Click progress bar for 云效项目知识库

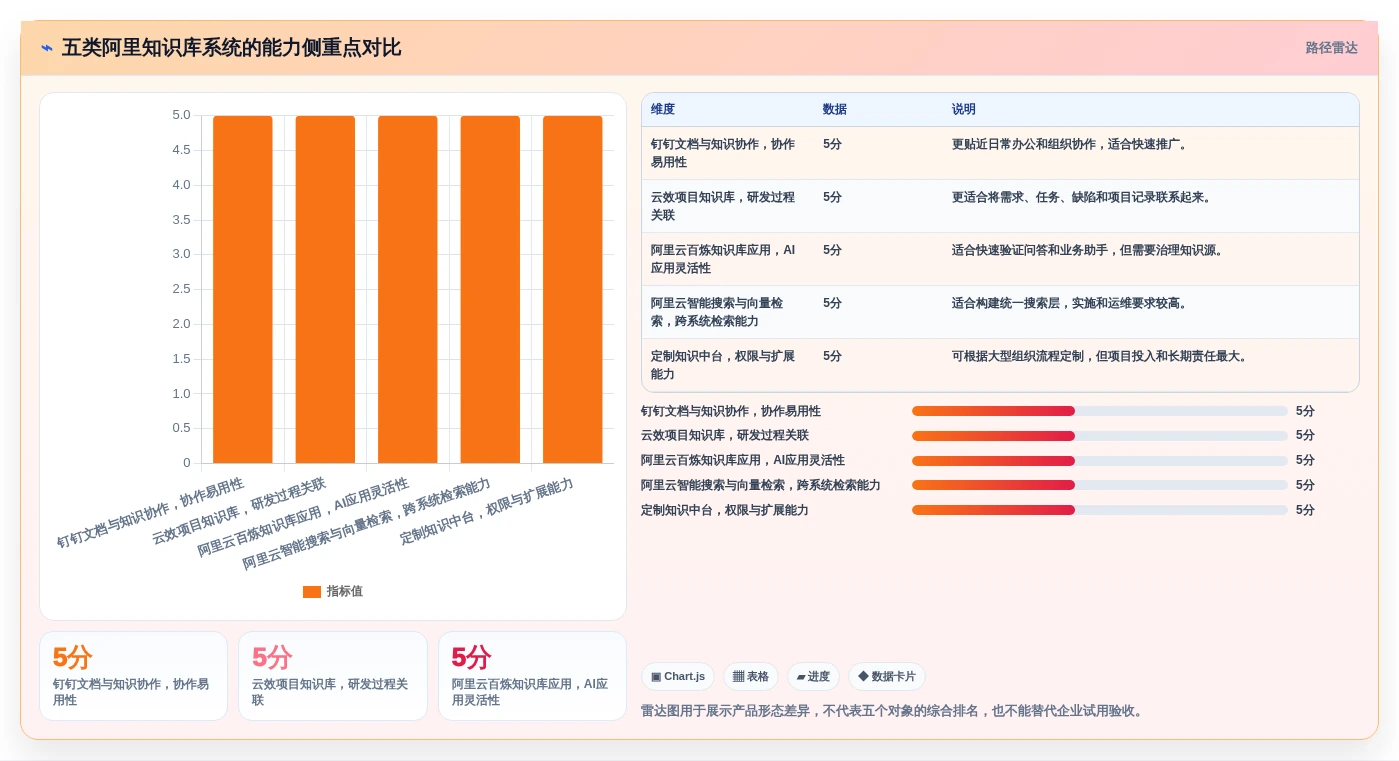[1100, 436]
